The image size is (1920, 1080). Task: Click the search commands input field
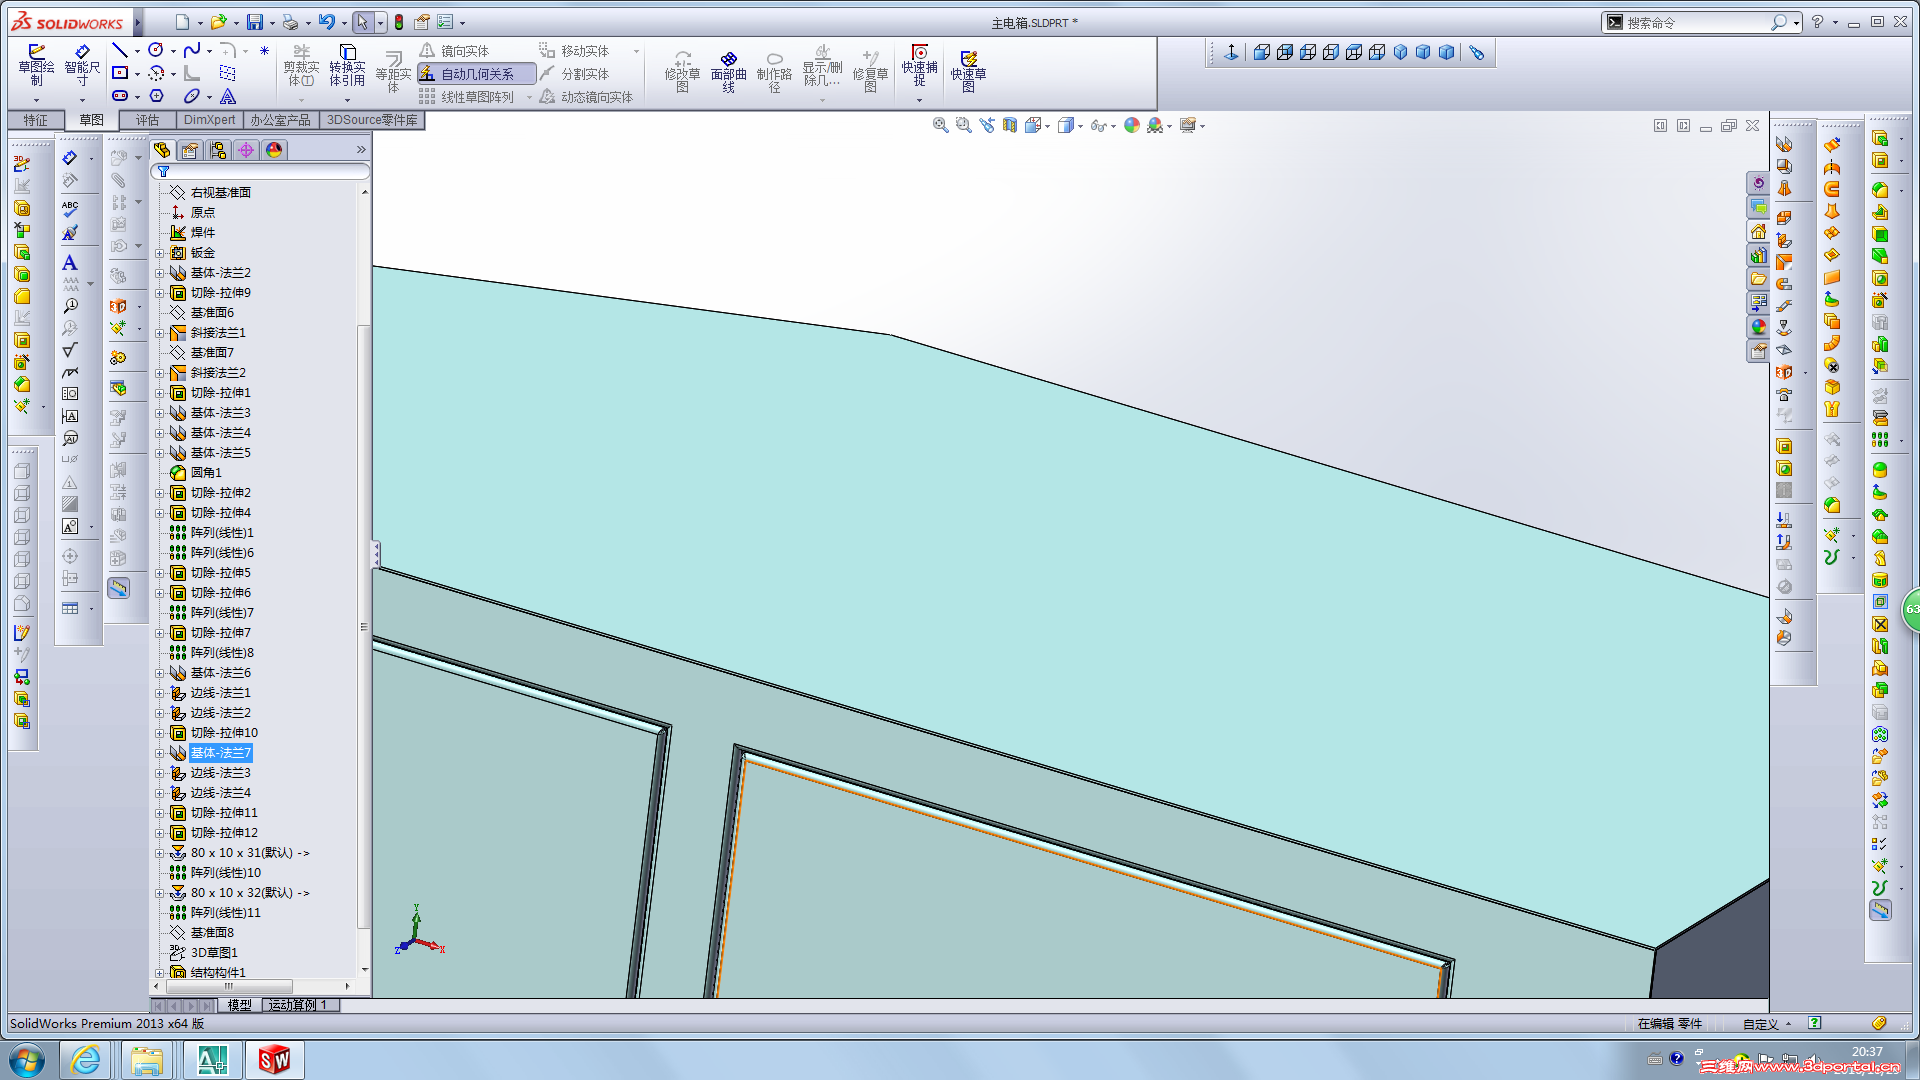pyautogui.click(x=1695, y=22)
